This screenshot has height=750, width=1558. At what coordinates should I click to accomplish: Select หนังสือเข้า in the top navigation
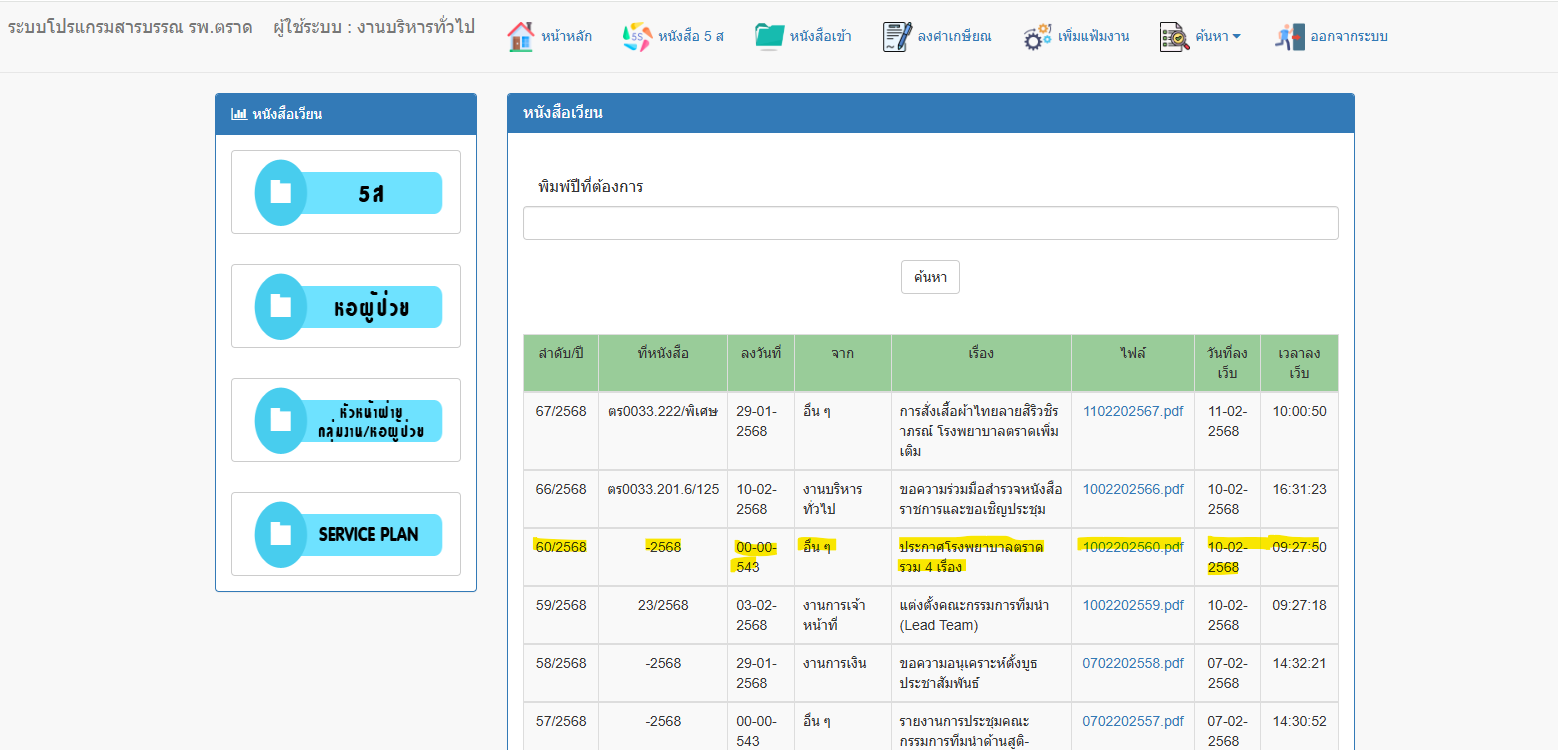pos(820,37)
